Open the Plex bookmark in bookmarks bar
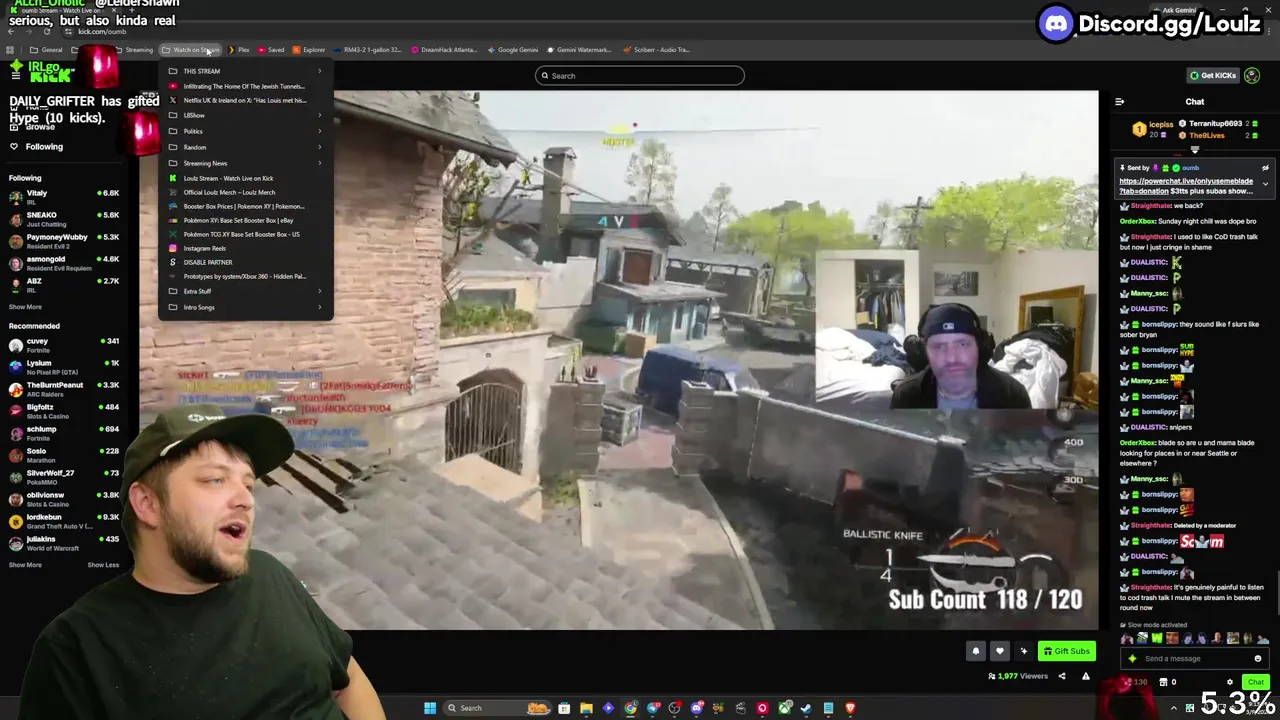The width and height of the screenshot is (1280, 720). pyautogui.click(x=239, y=49)
